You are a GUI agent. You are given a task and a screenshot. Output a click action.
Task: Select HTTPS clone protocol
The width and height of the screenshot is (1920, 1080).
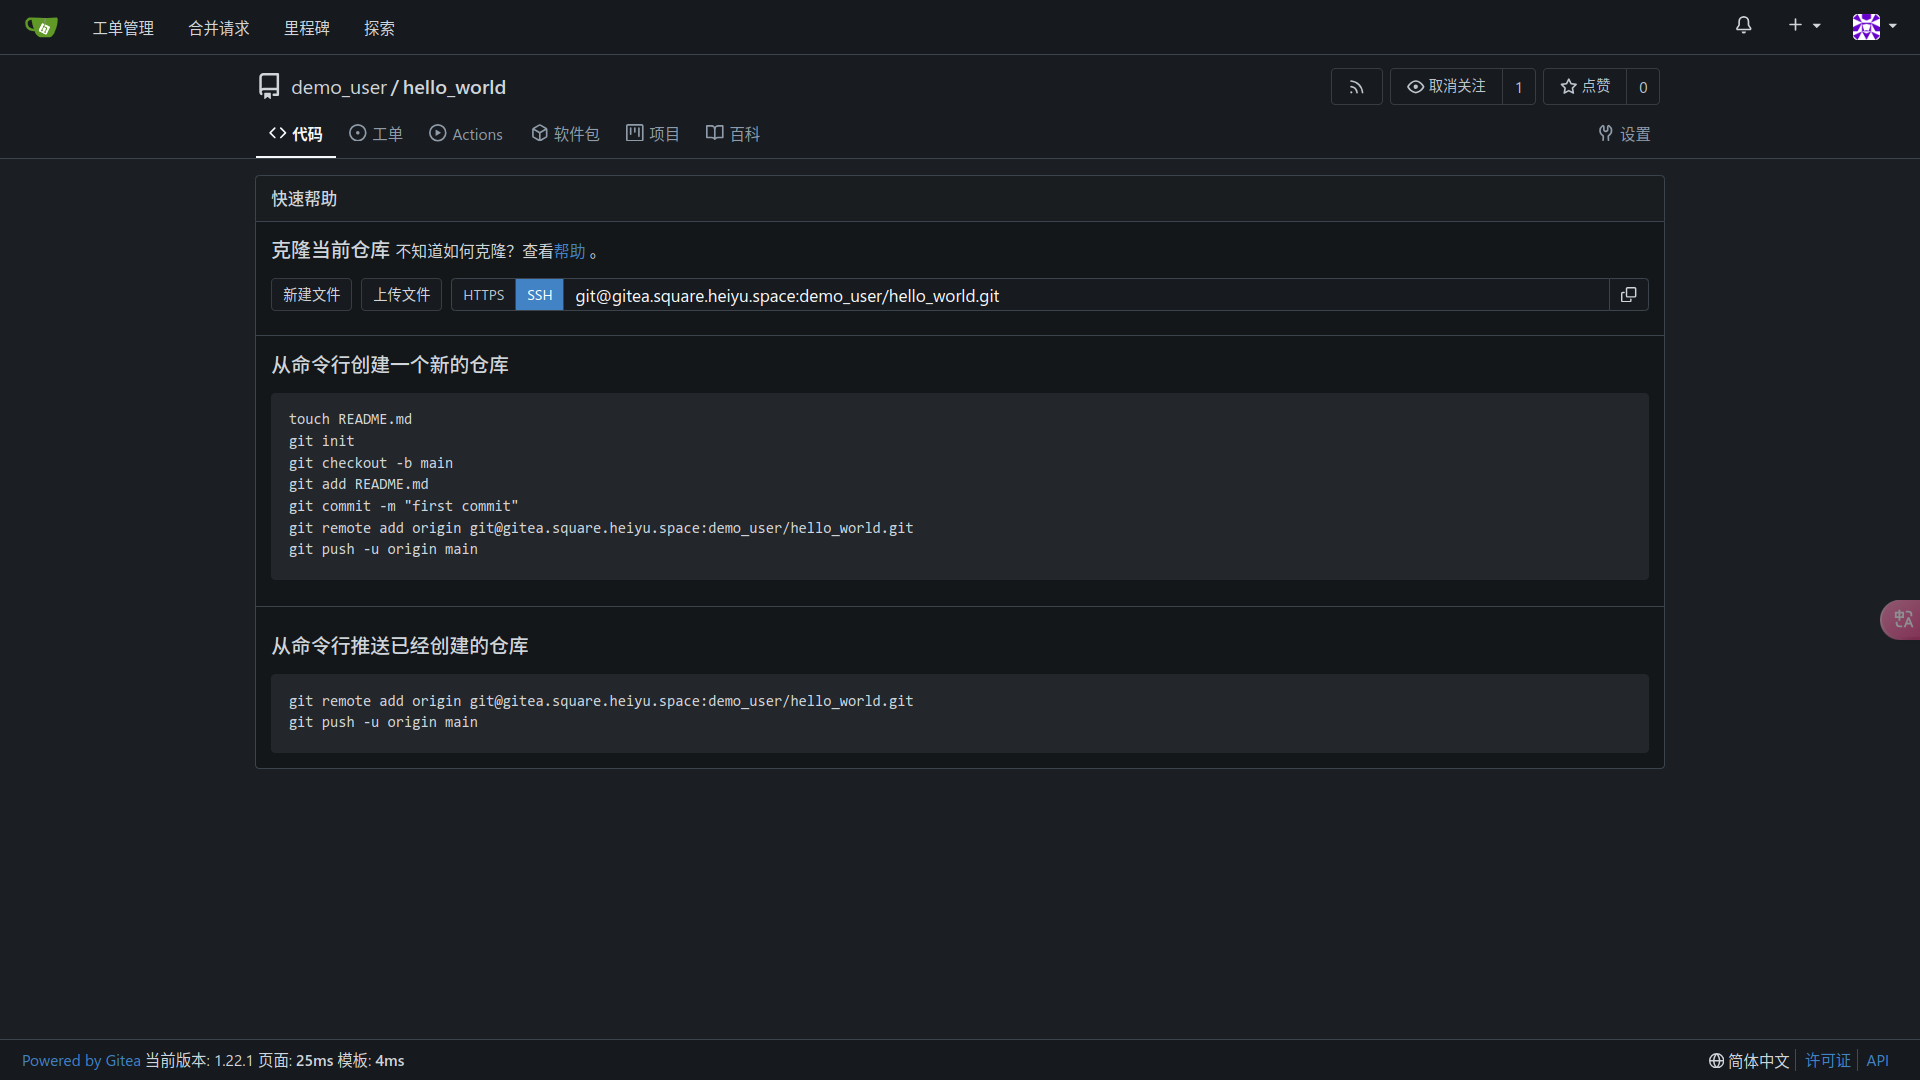(483, 295)
